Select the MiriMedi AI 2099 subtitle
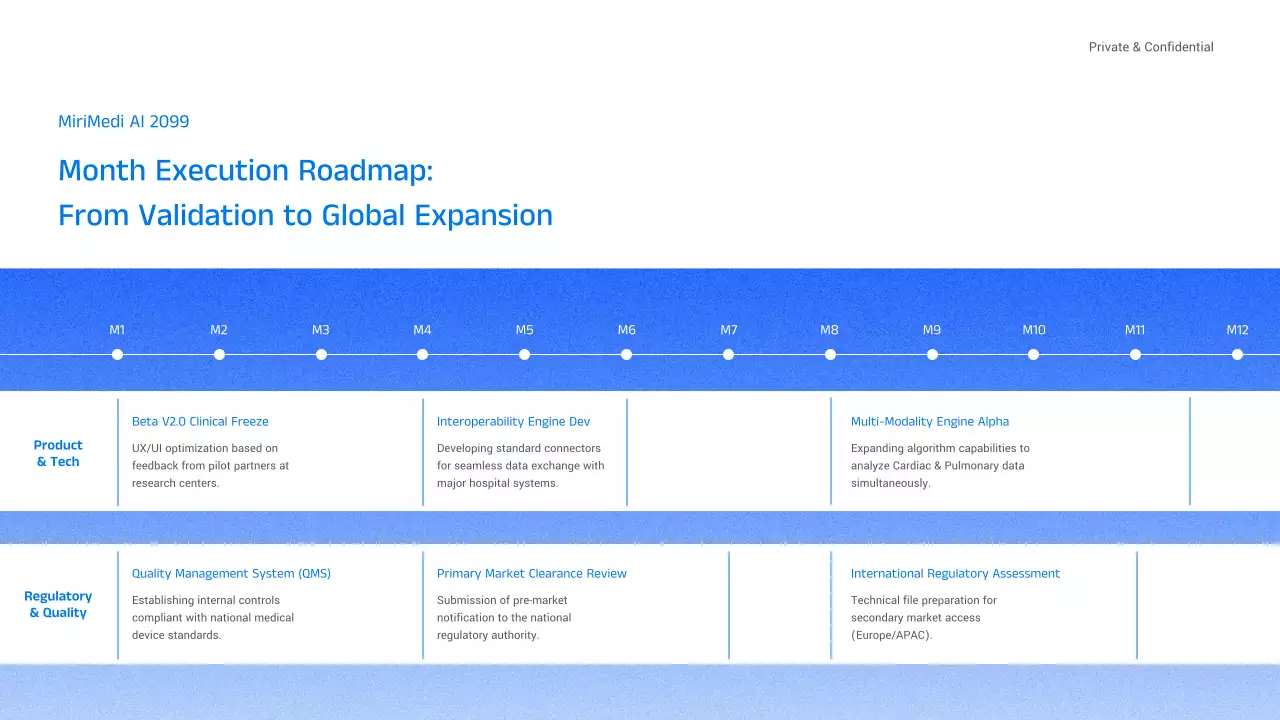Image resolution: width=1280 pixels, height=720 pixels. [x=123, y=122]
